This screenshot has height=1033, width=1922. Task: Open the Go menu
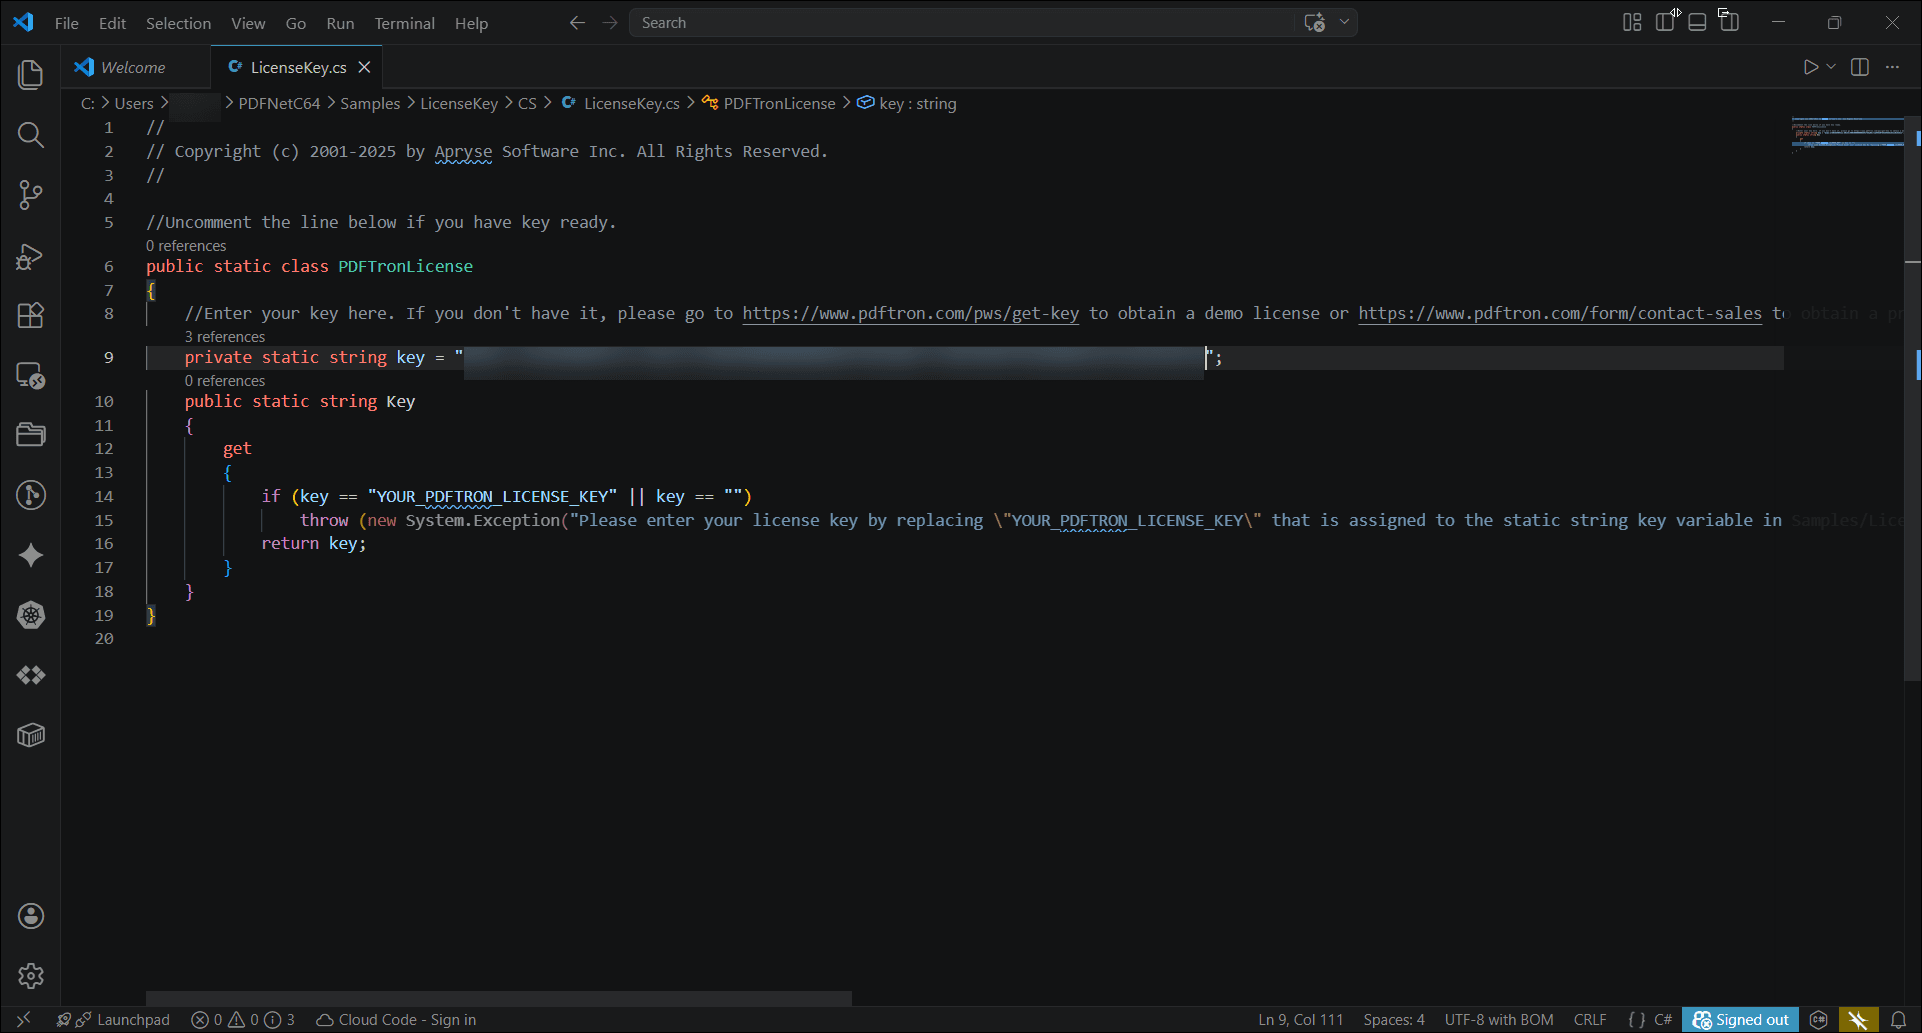(x=296, y=23)
